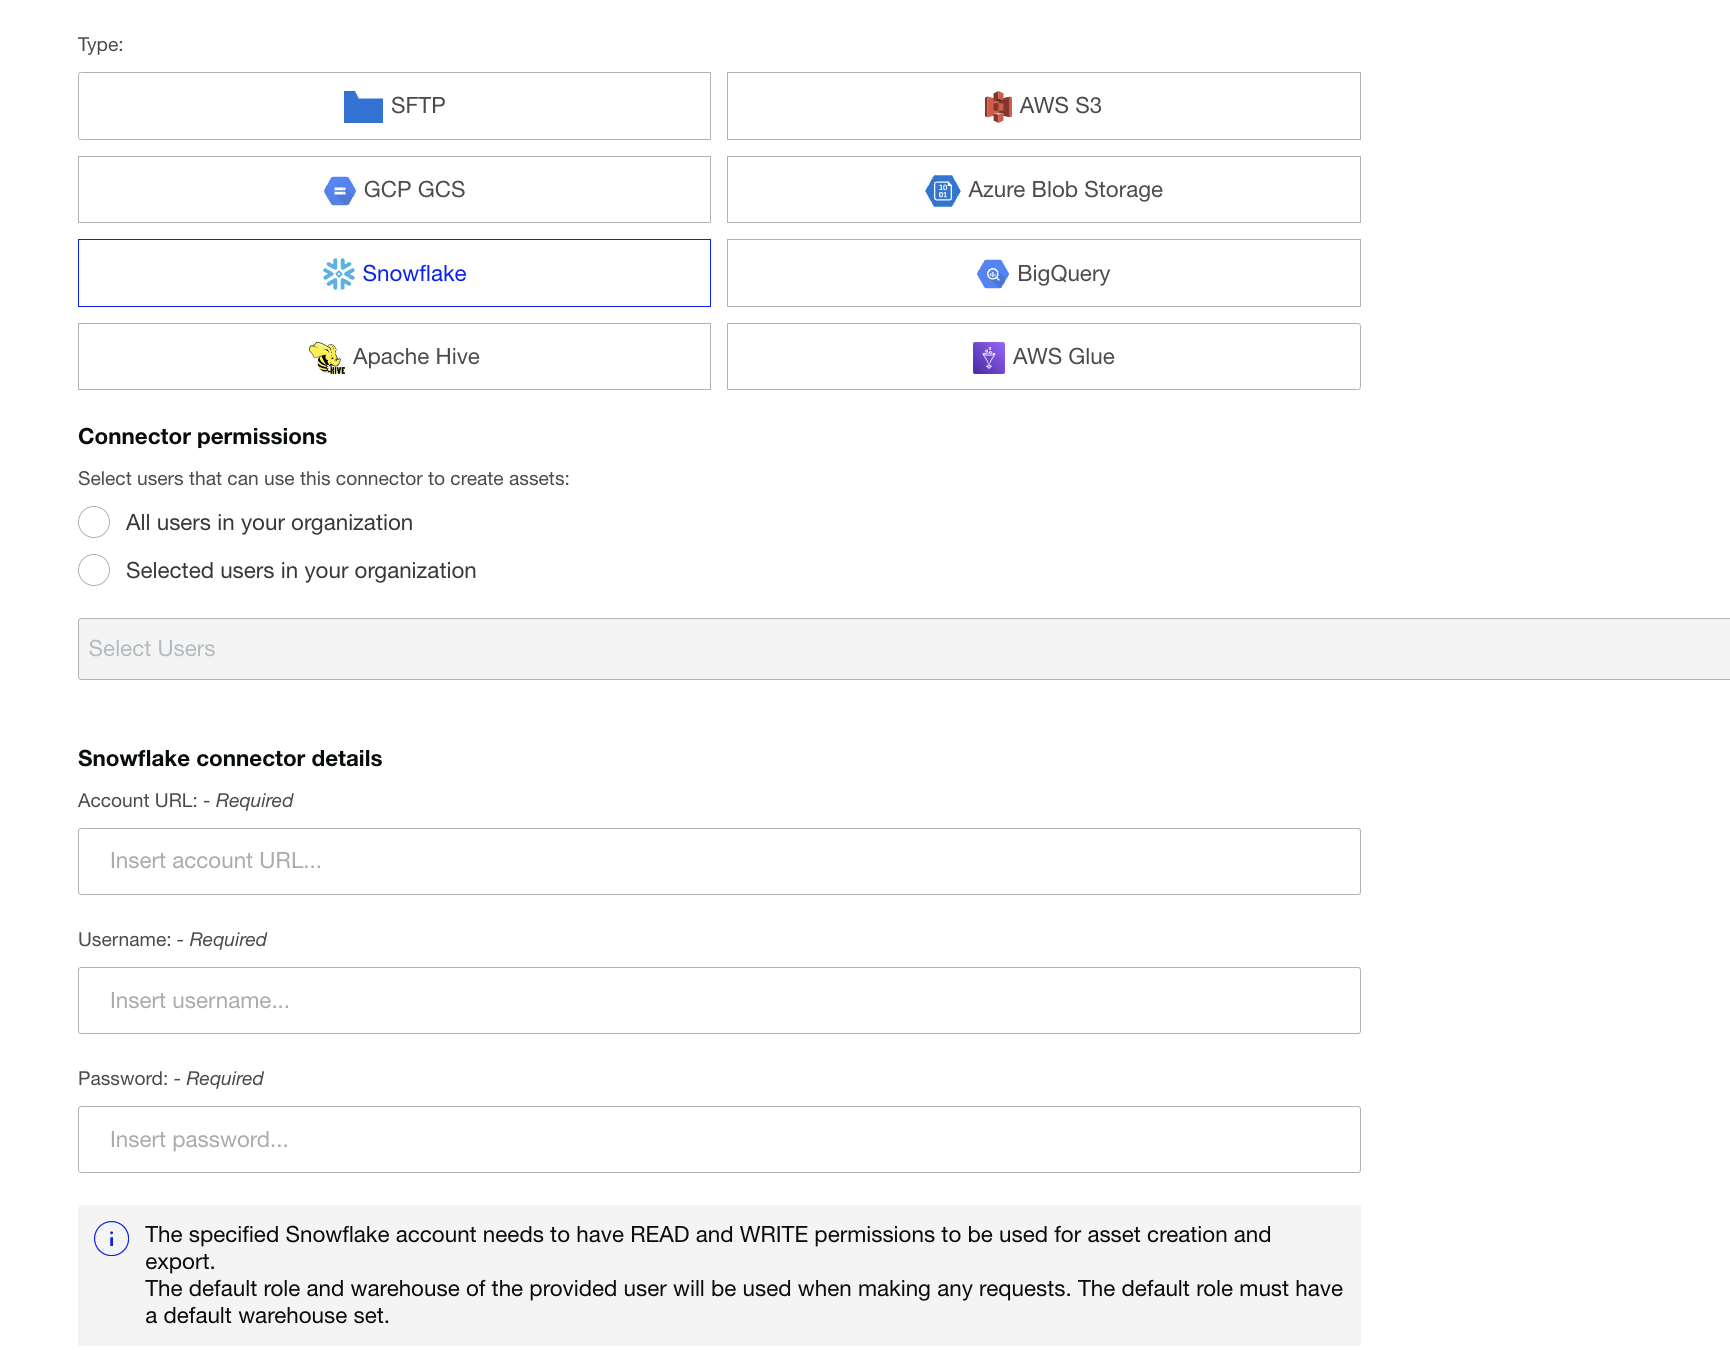This screenshot has width=1730, height=1370.
Task: Focus the Password input field
Action: pos(719,1139)
